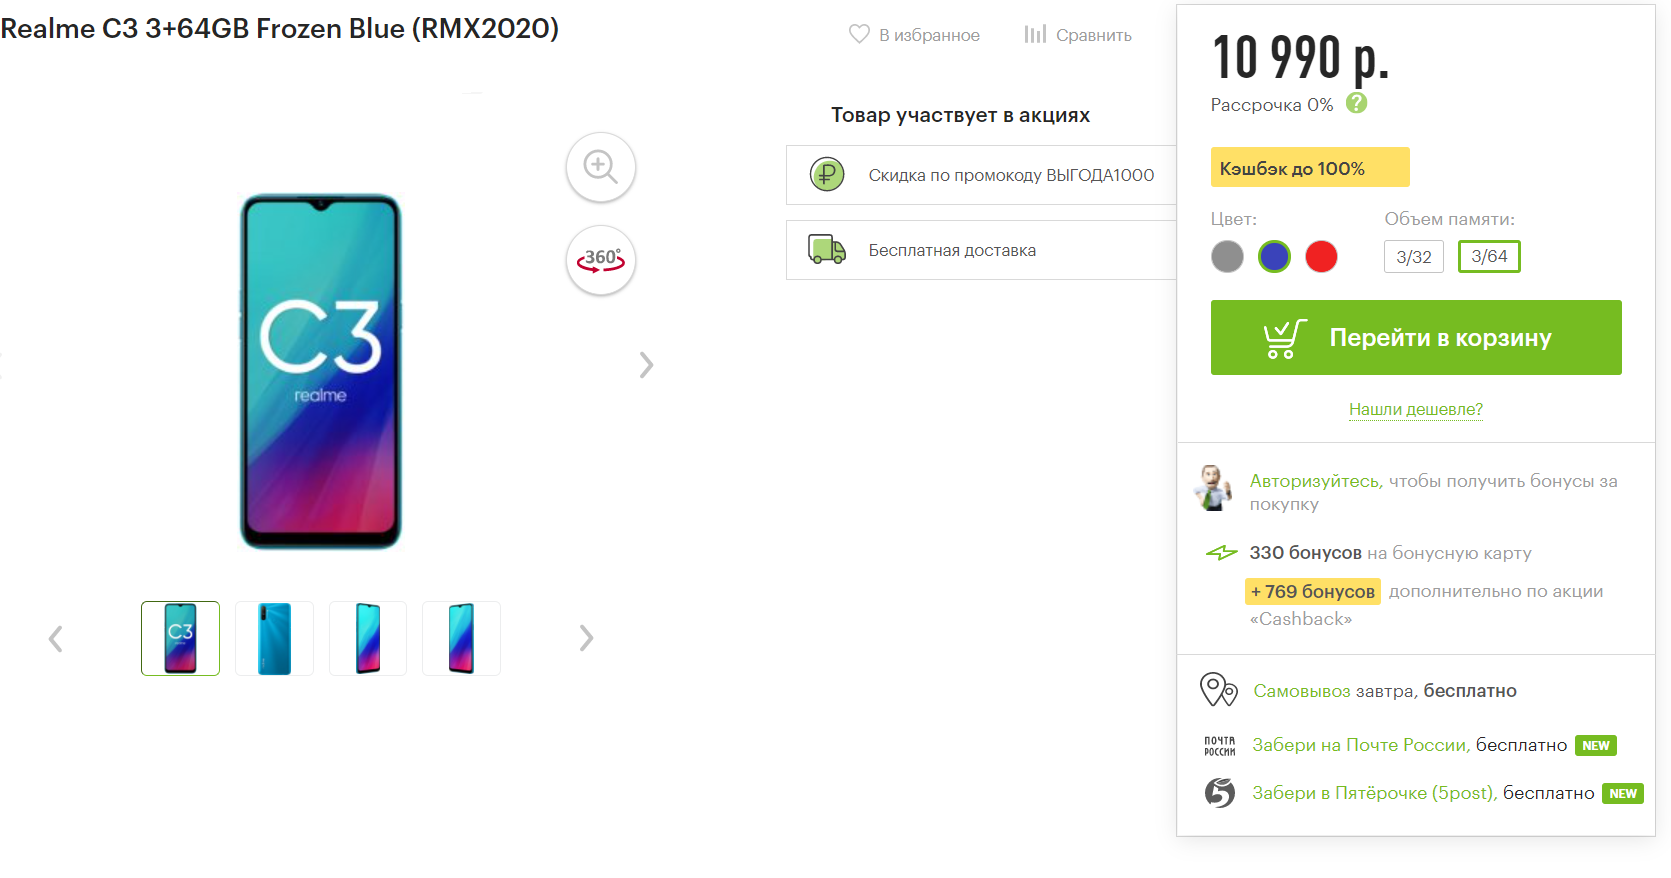Select the 3/32 memory option

[x=1414, y=257]
